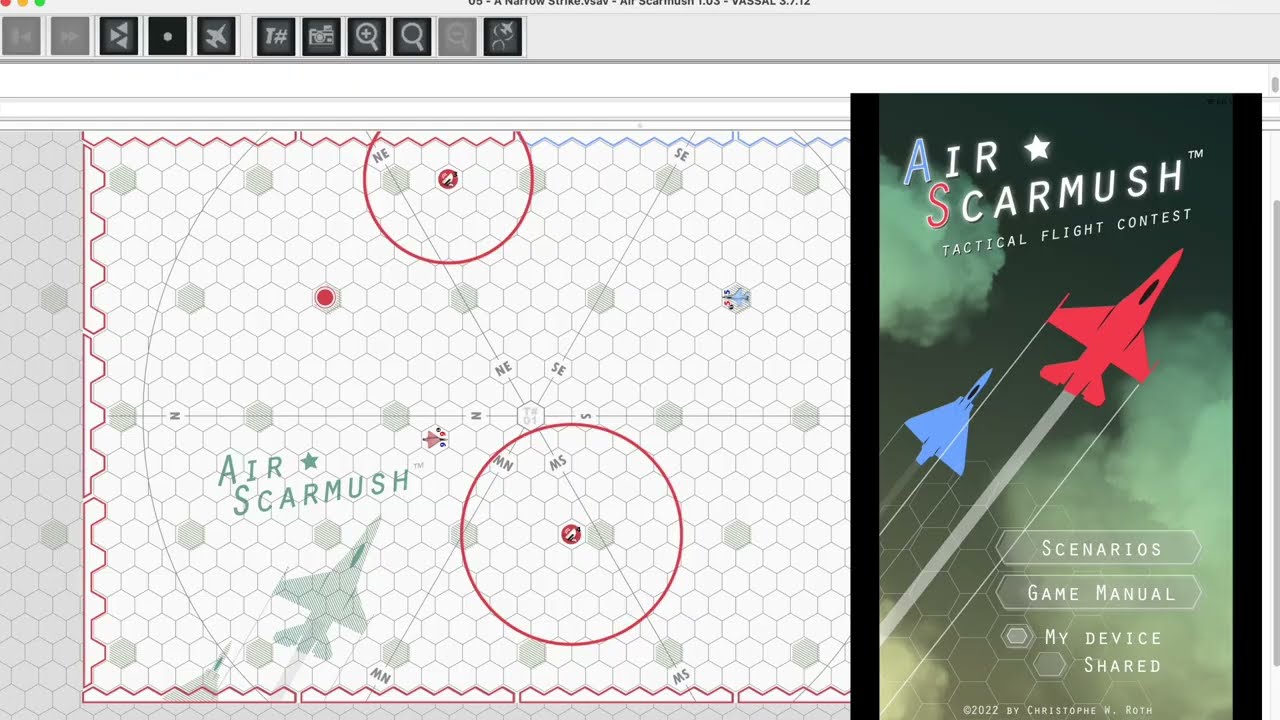
Task: Click the undo step-back toolbar button
Action: pyautogui.click(x=22, y=37)
